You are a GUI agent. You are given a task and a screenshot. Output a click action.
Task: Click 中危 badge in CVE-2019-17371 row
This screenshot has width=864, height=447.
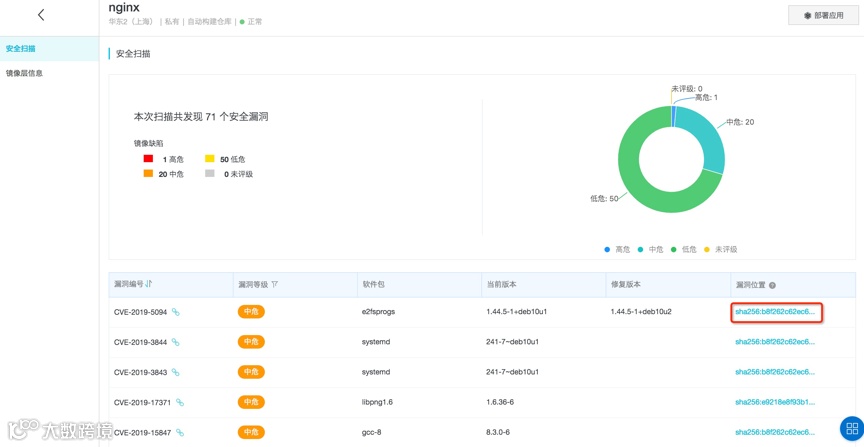coord(251,402)
